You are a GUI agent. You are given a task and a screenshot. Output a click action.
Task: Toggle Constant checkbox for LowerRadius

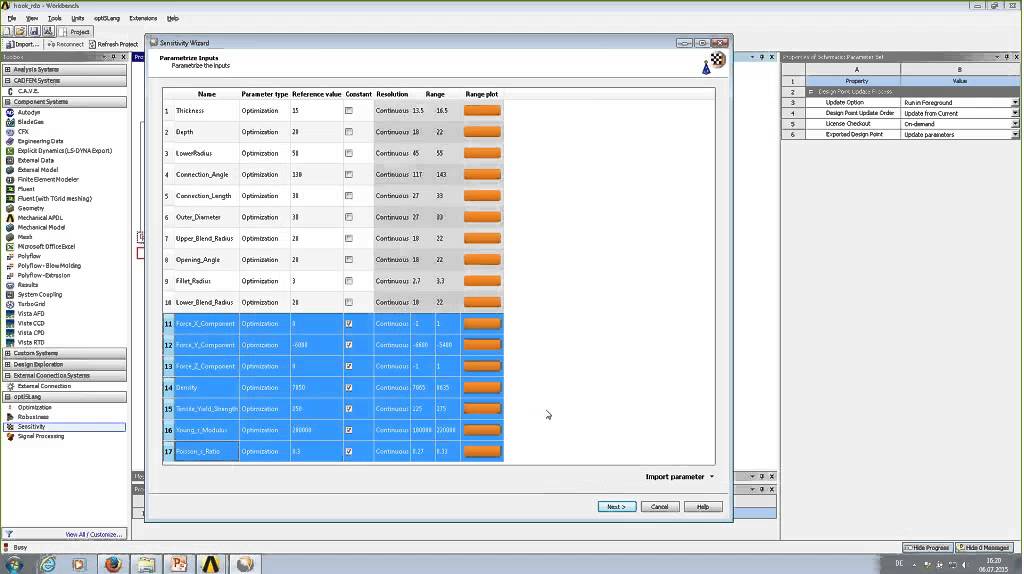[x=349, y=153]
